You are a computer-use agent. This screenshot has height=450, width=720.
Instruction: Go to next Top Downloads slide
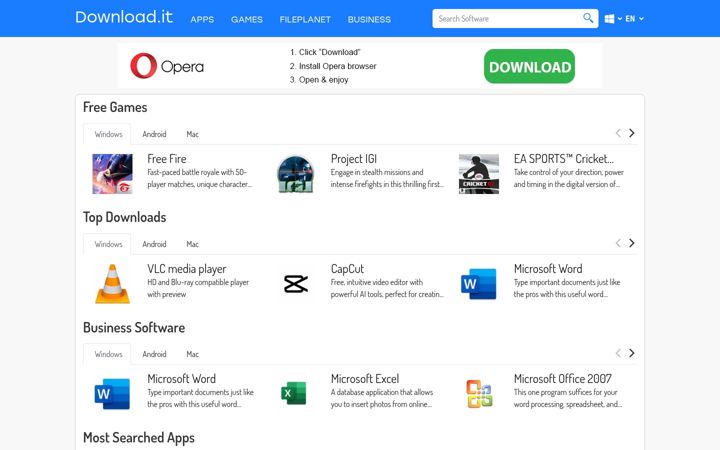pyautogui.click(x=632, y=243)
